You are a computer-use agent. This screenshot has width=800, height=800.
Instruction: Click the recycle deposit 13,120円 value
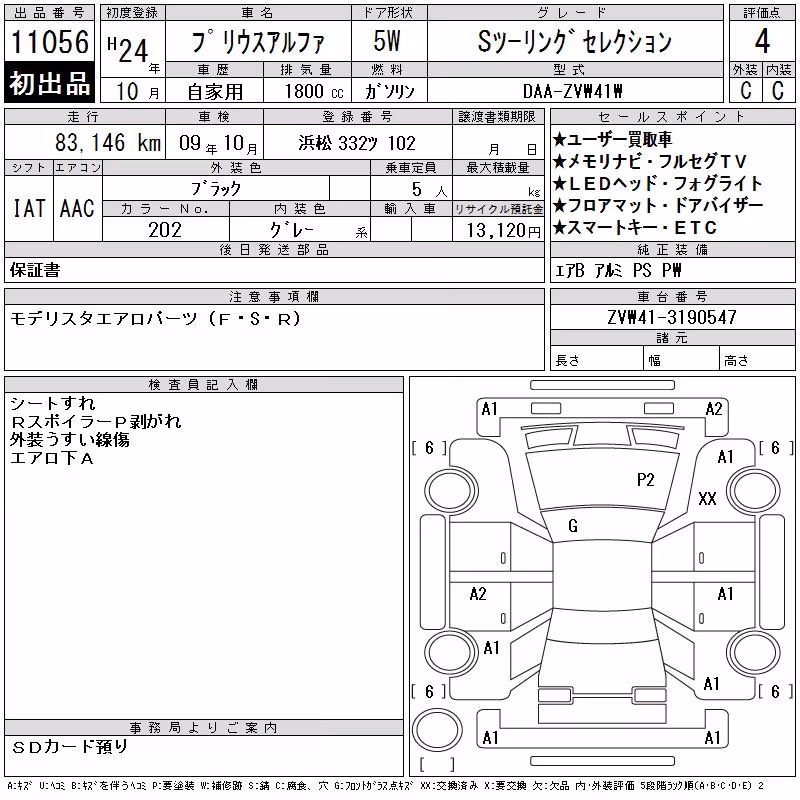pyautogui.click(x=503, y=231)
